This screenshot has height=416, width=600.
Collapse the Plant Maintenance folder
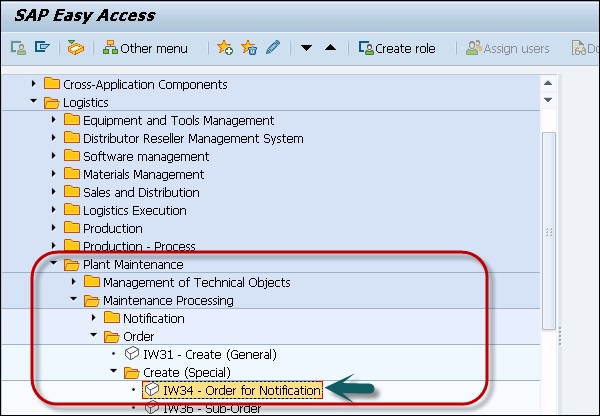coord(54,265)
